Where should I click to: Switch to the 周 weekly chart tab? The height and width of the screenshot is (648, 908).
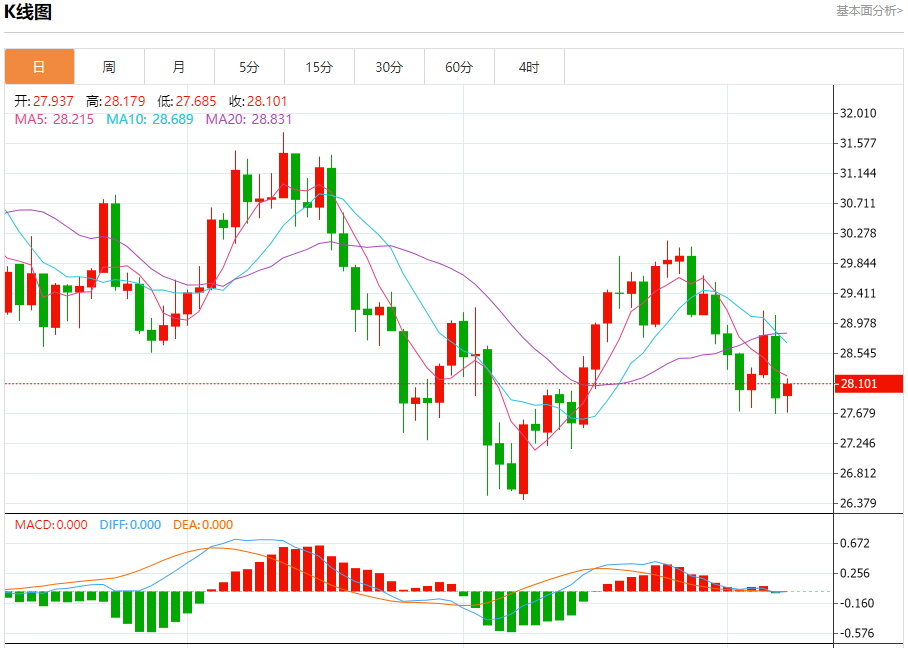coord(109,67)
